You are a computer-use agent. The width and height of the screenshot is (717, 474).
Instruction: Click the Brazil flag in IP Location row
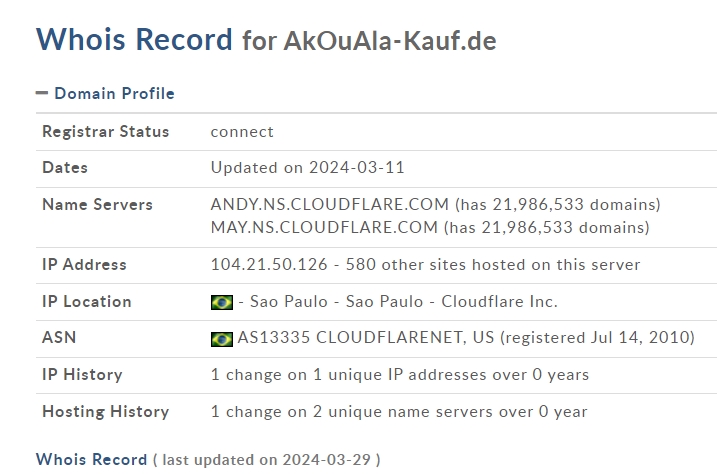coord(222,302)
